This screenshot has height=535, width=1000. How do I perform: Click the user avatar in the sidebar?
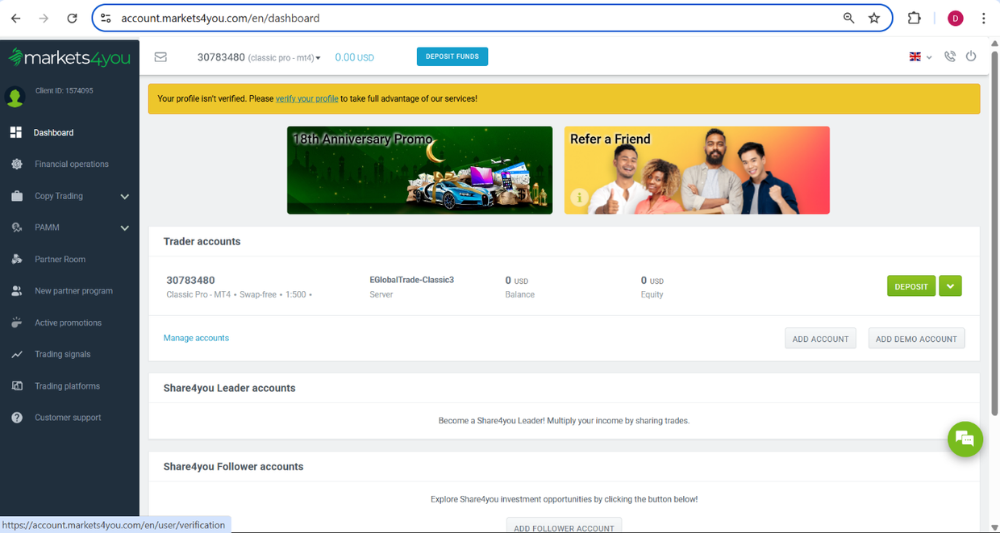point(15,97)
